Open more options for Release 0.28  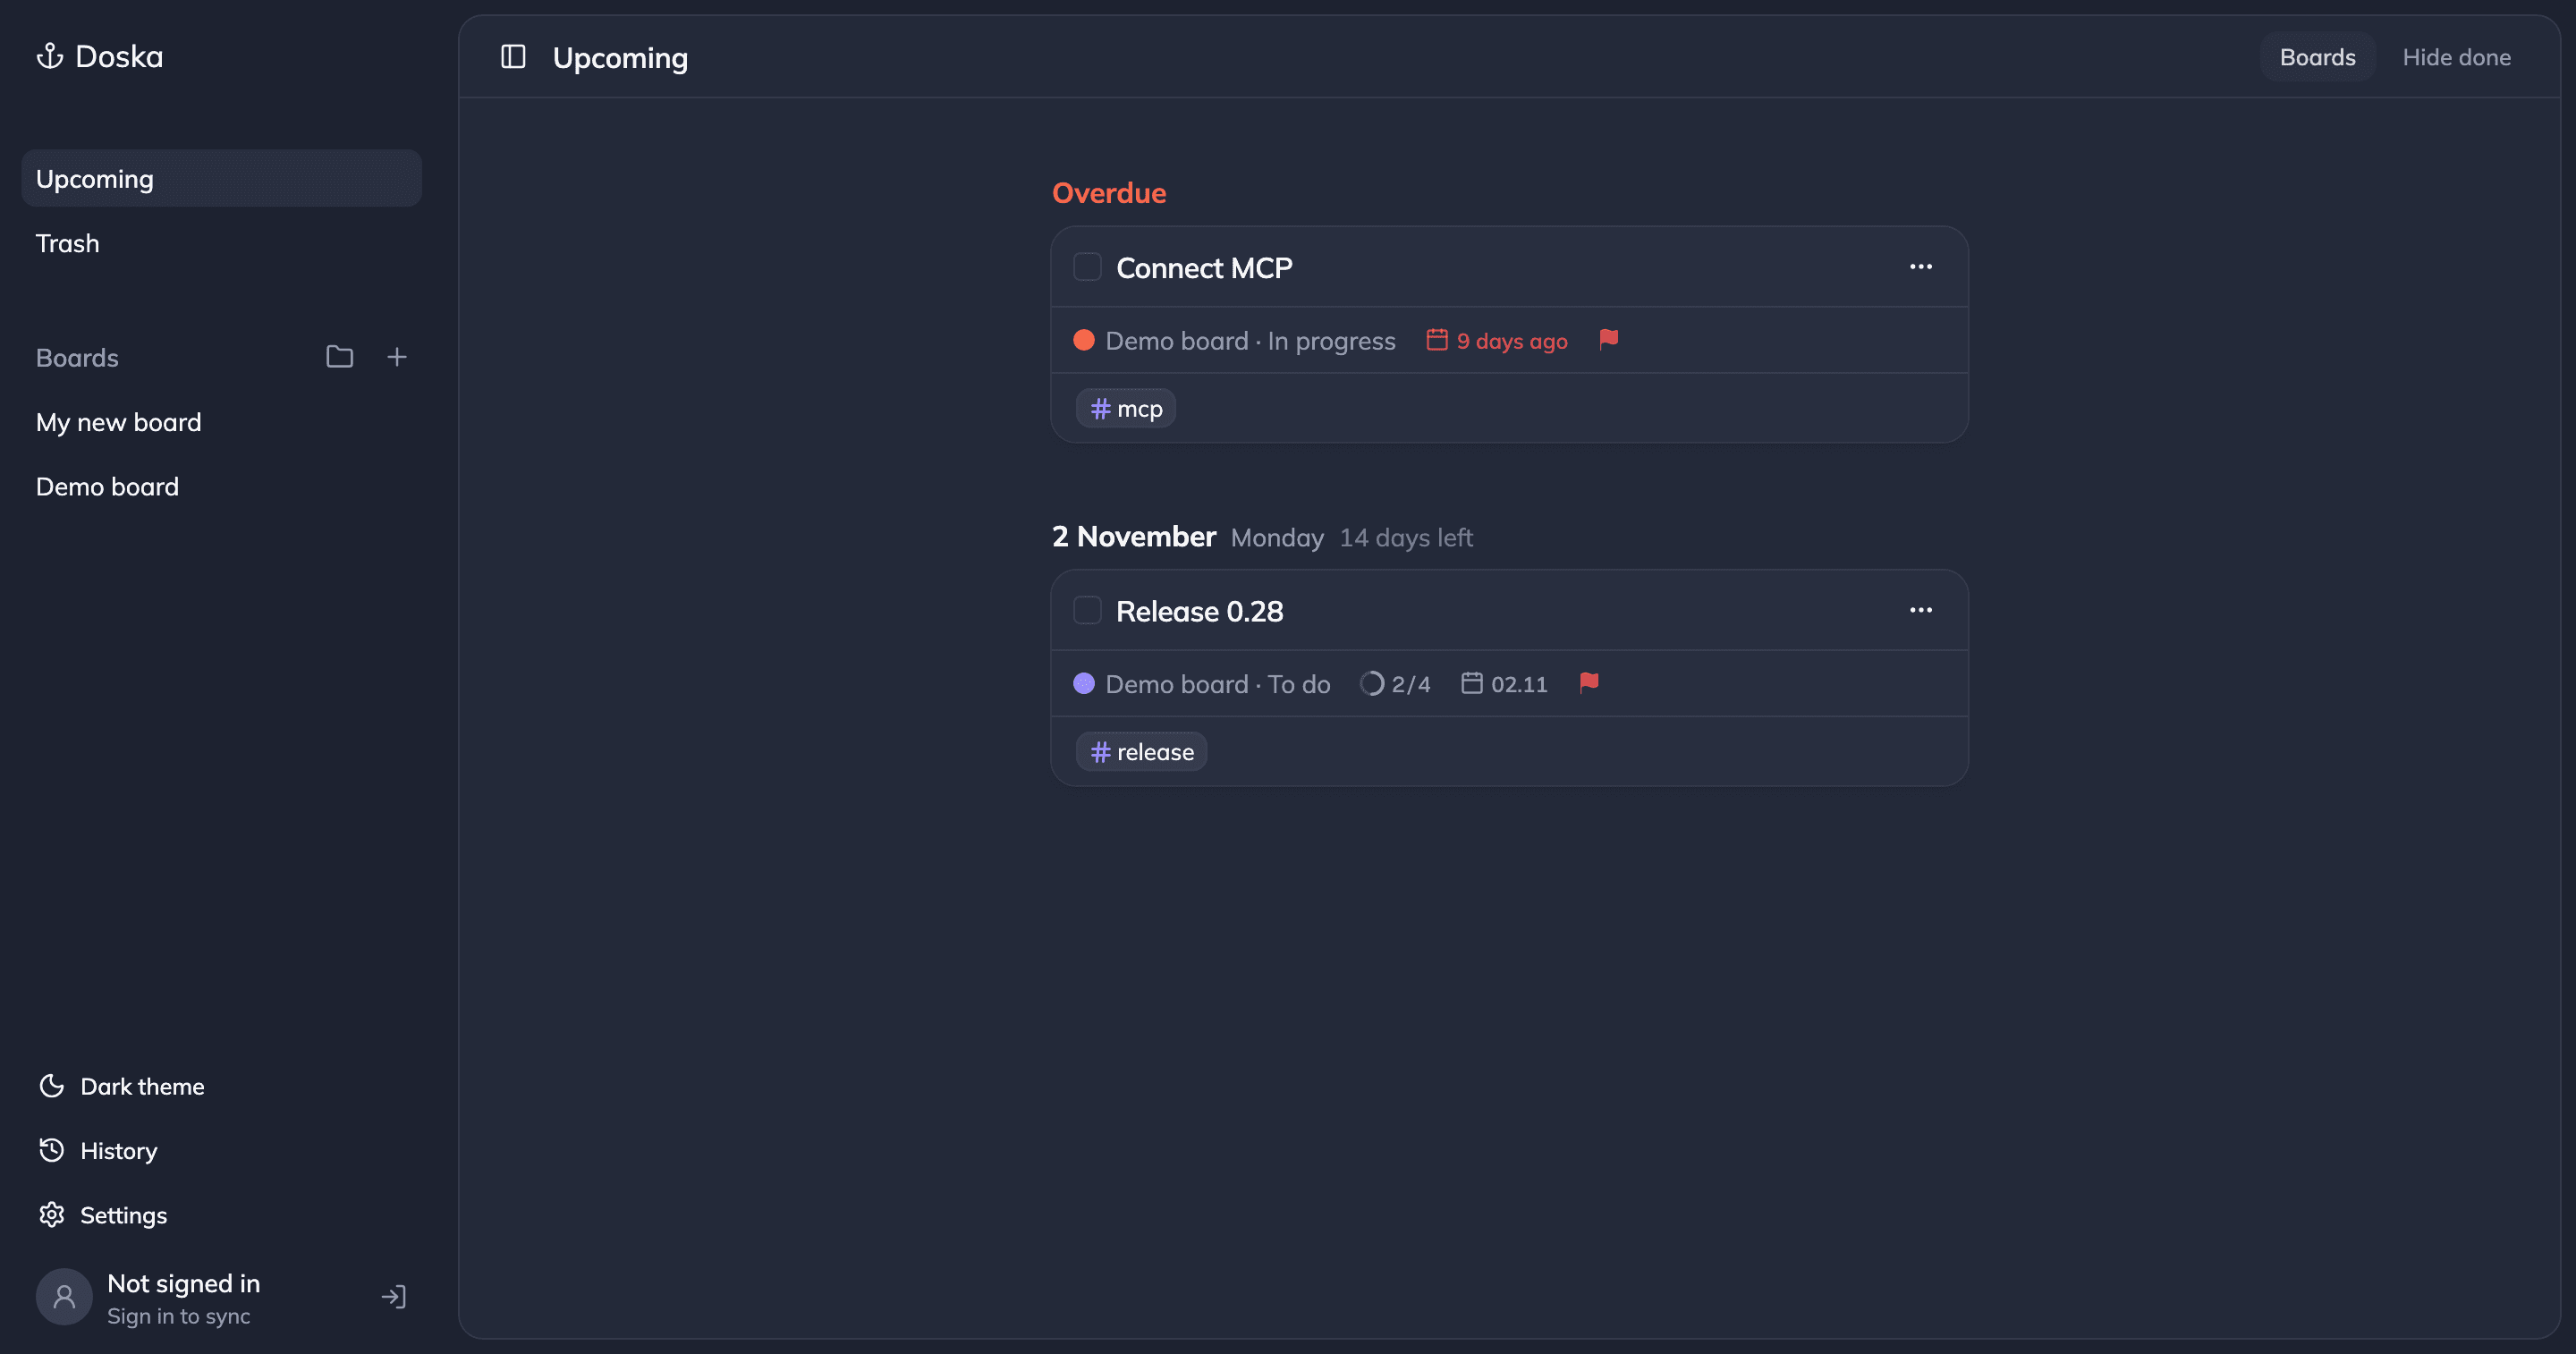(x=1921, y=610)
